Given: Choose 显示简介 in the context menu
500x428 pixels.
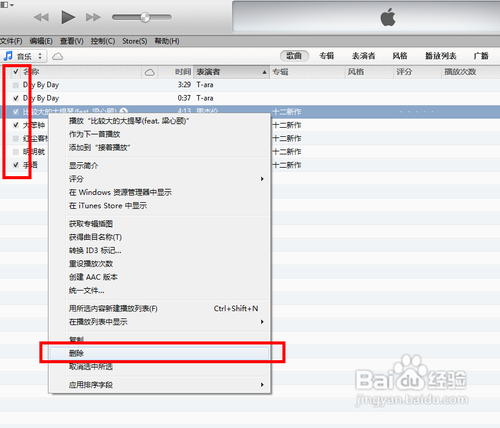Looking at the screenshot, I should point(159,165).
